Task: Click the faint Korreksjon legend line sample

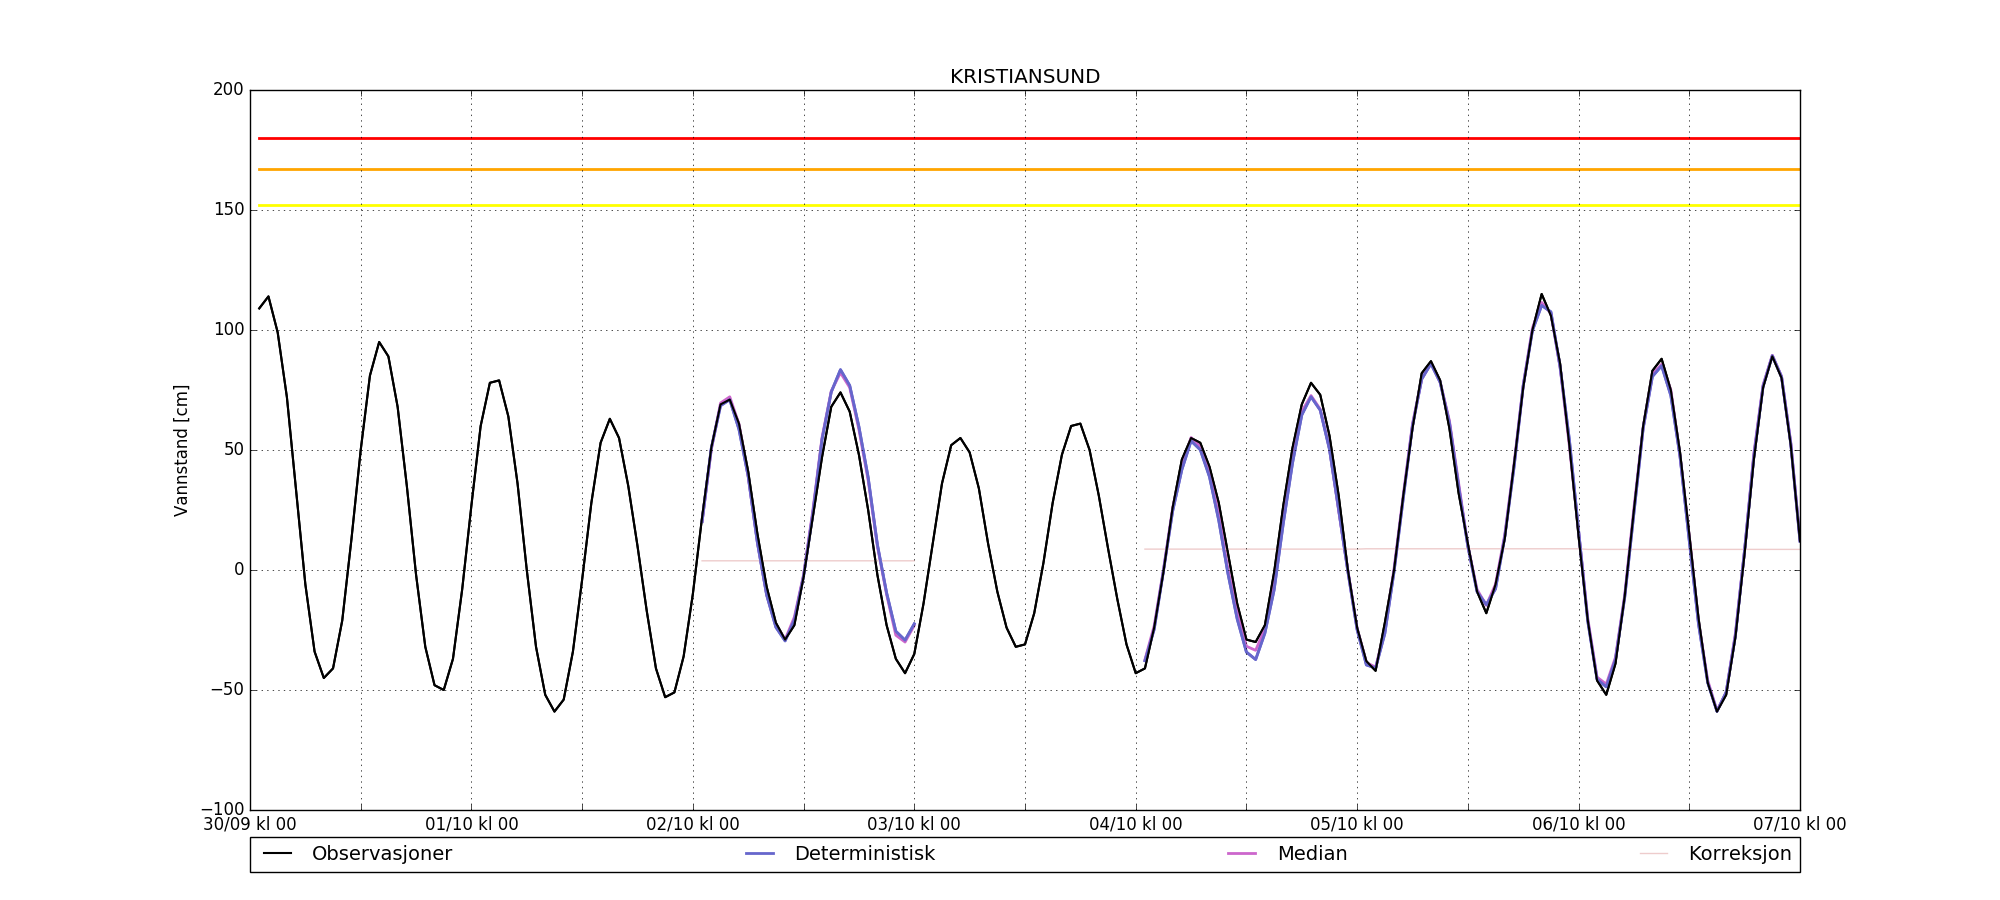Action: pos(1654,854)
